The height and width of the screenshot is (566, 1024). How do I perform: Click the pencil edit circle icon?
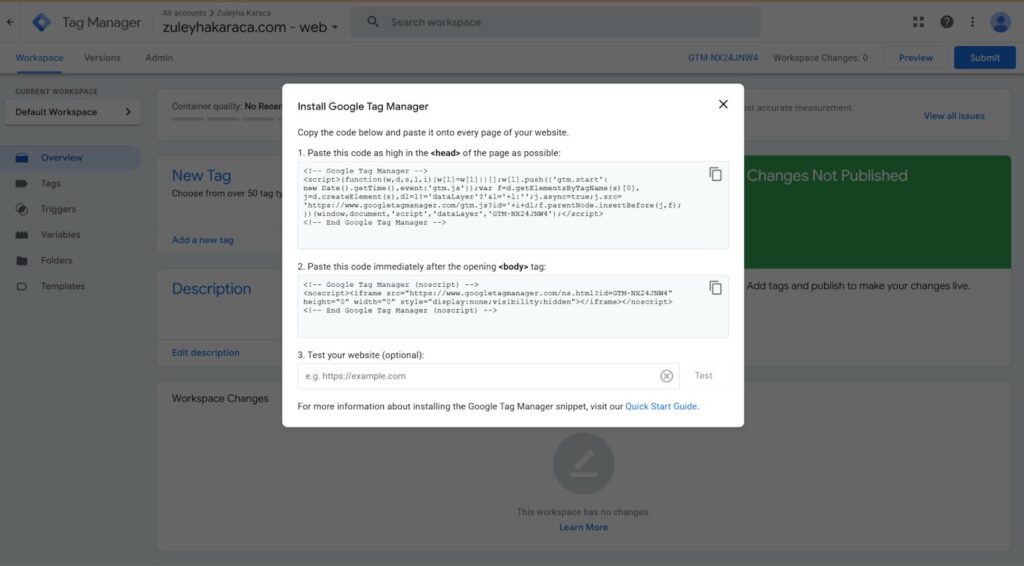[x=583, y=464]
